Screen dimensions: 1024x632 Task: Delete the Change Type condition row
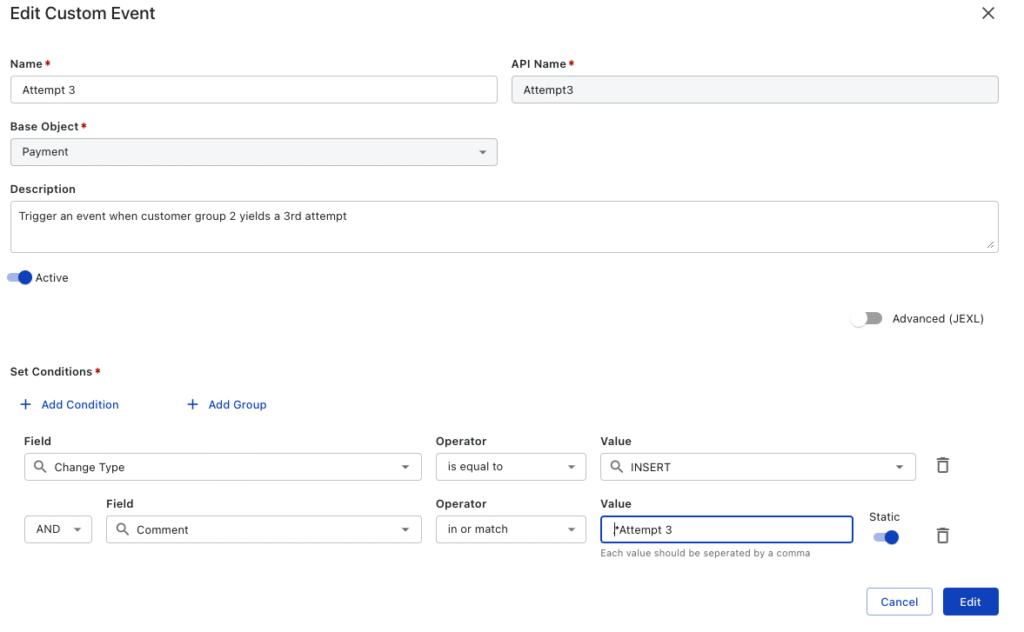click(942, 466)
